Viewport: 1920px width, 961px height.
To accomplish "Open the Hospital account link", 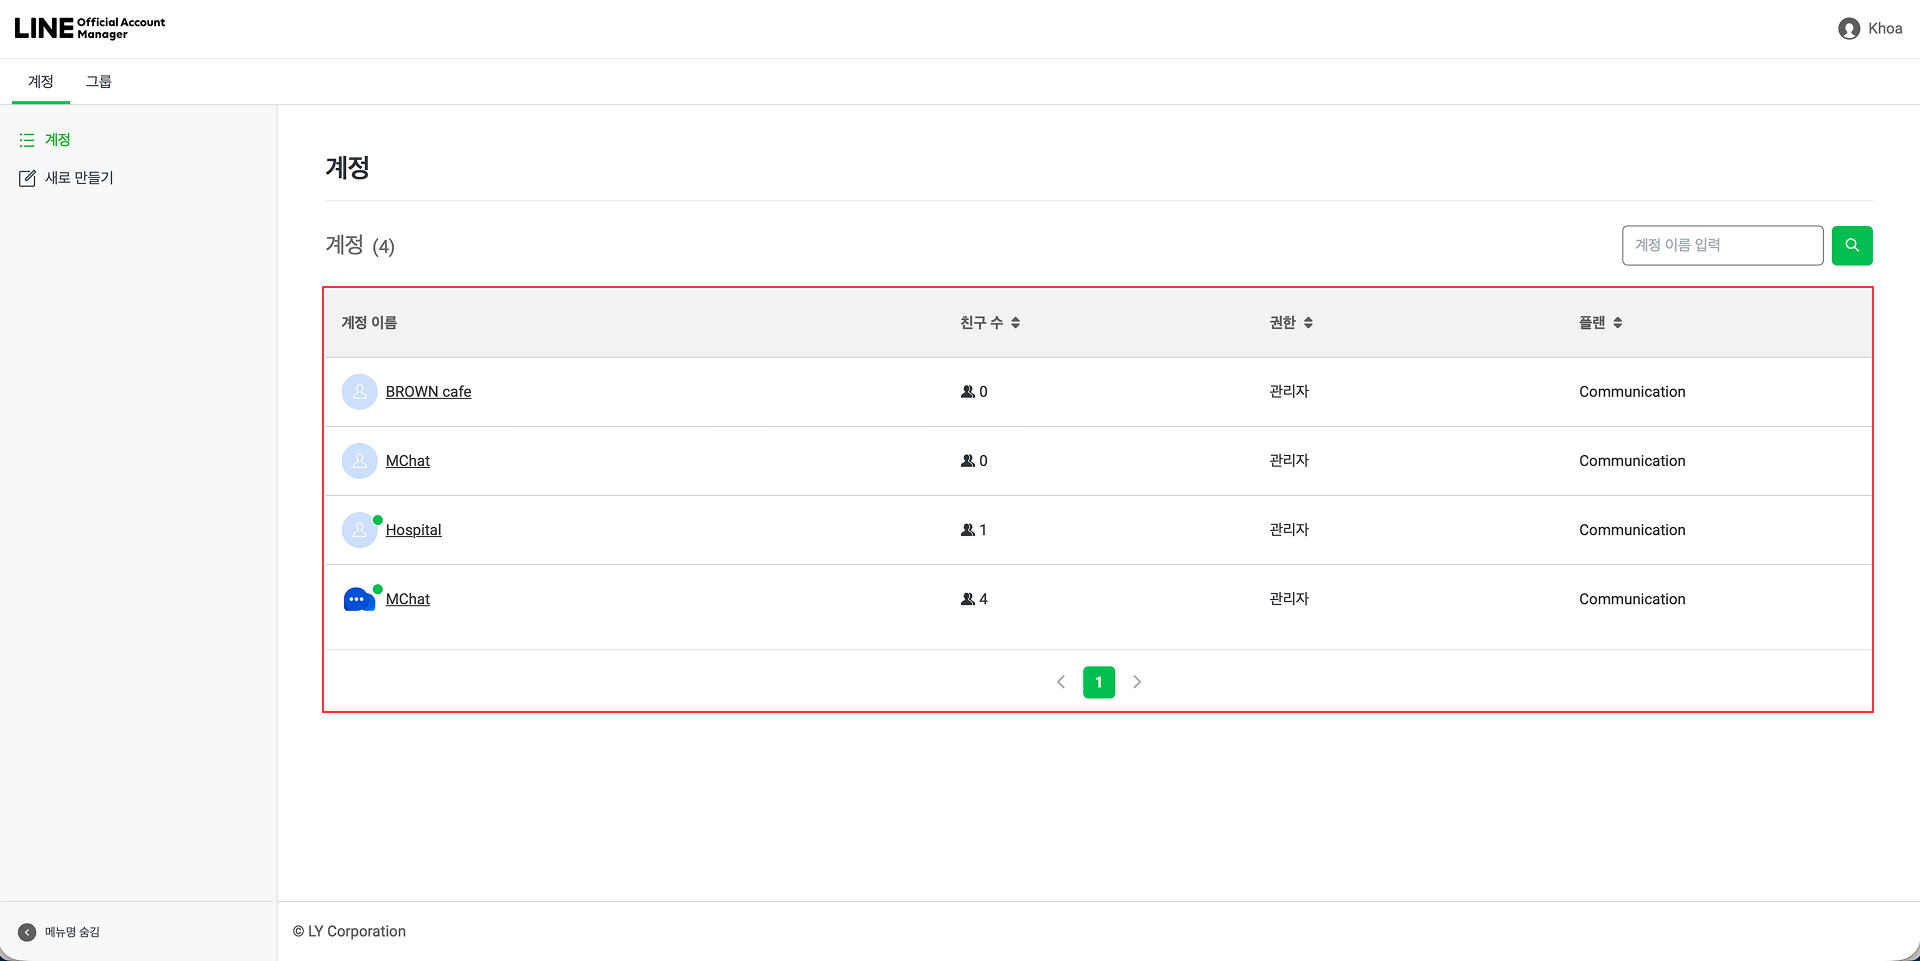I will pyautogui.click(x=413, y=530).
